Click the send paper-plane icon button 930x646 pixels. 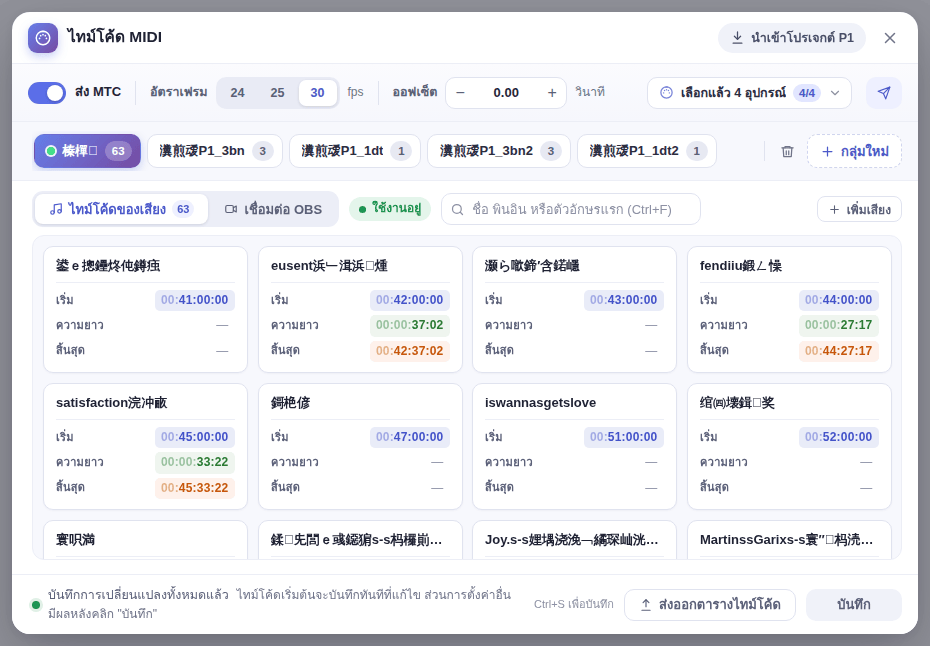[884, 93]
